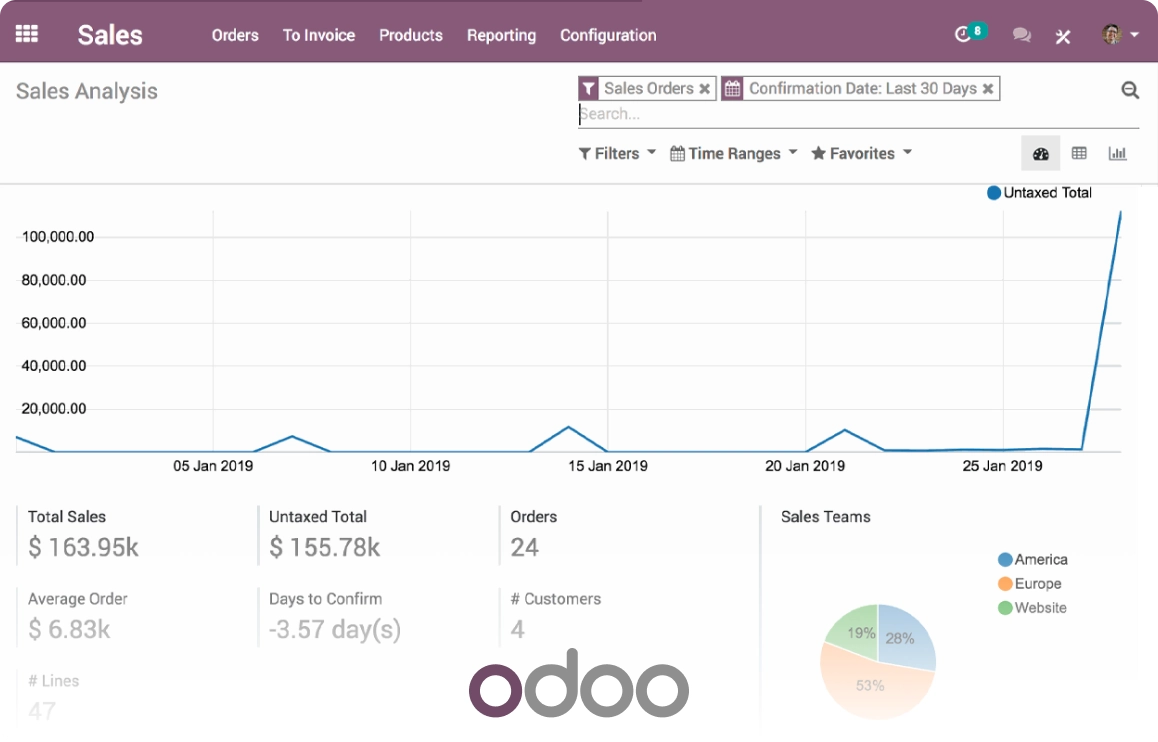Open the apps grid menu
The height and width of the screenshot is (742, 1158).
point(27,34)
